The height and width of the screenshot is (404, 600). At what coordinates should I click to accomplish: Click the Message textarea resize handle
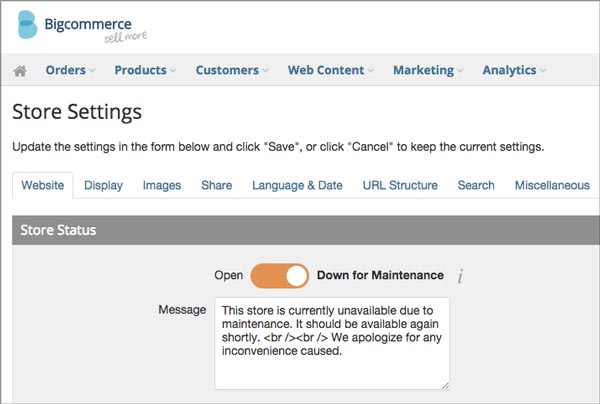[444, 384]
